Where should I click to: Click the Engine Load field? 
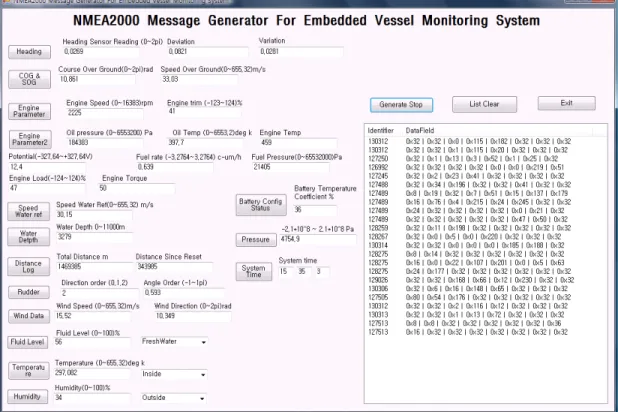(x=47, y=188)
